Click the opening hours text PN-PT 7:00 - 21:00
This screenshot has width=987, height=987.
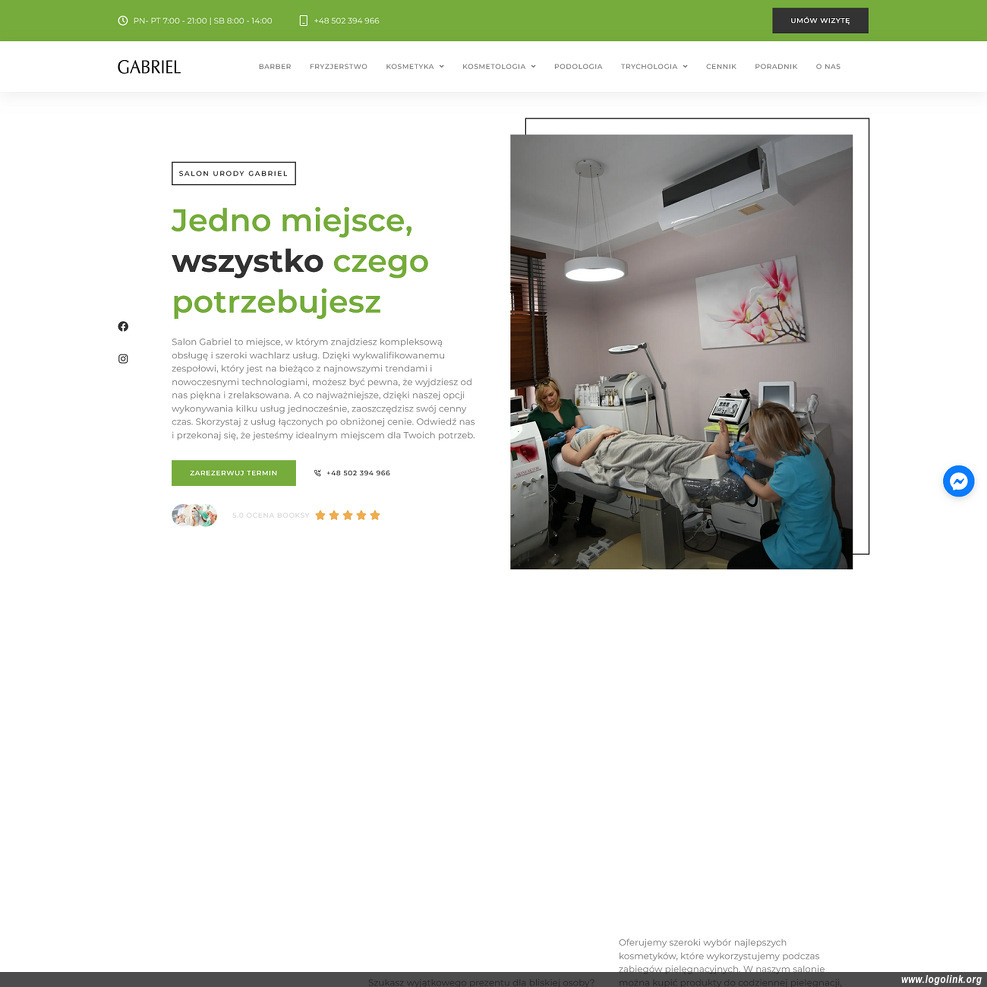click(x=203, y=21)
